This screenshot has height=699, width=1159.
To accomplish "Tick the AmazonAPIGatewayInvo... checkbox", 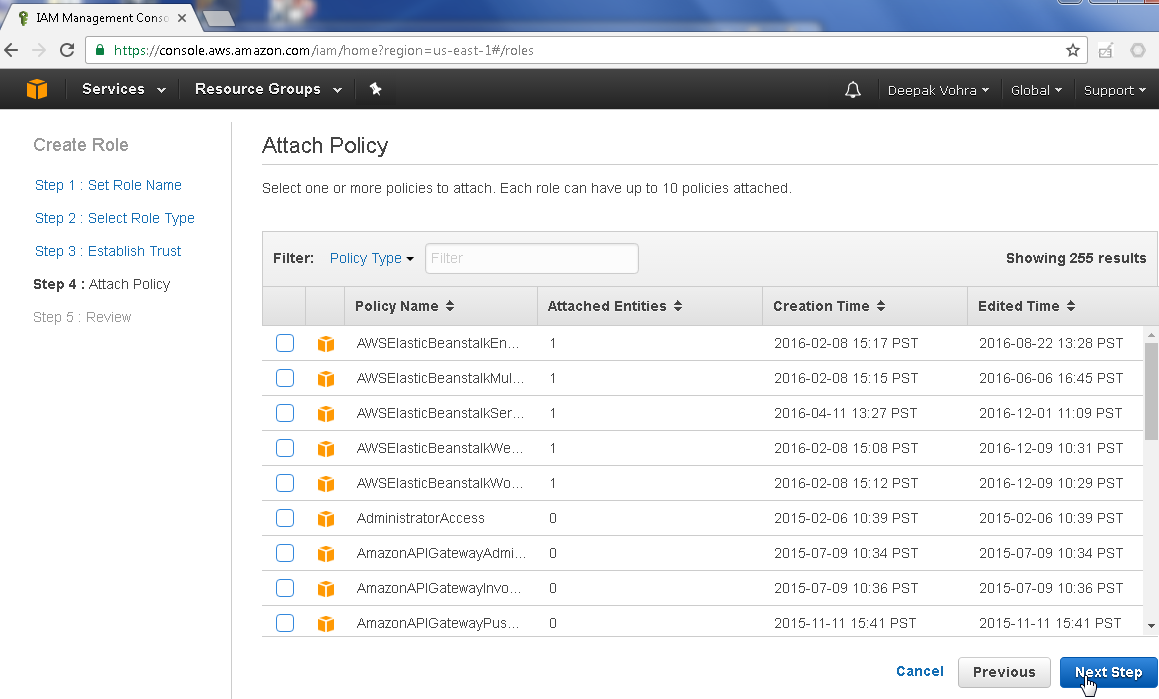I will pyautogui.click(x=285, y=588).
